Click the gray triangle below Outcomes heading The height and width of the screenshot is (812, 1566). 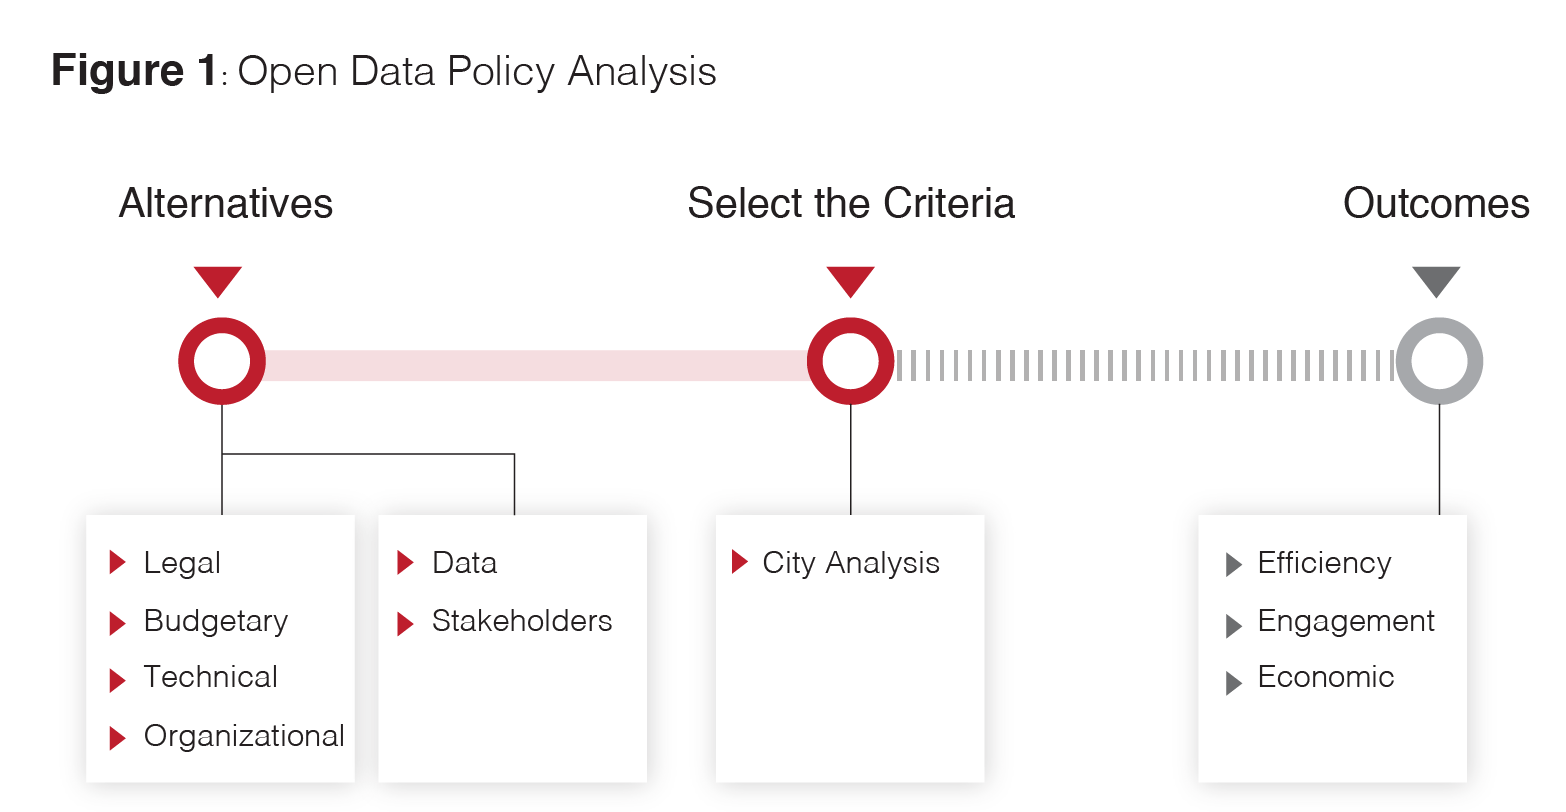[x=1437, y=281]
